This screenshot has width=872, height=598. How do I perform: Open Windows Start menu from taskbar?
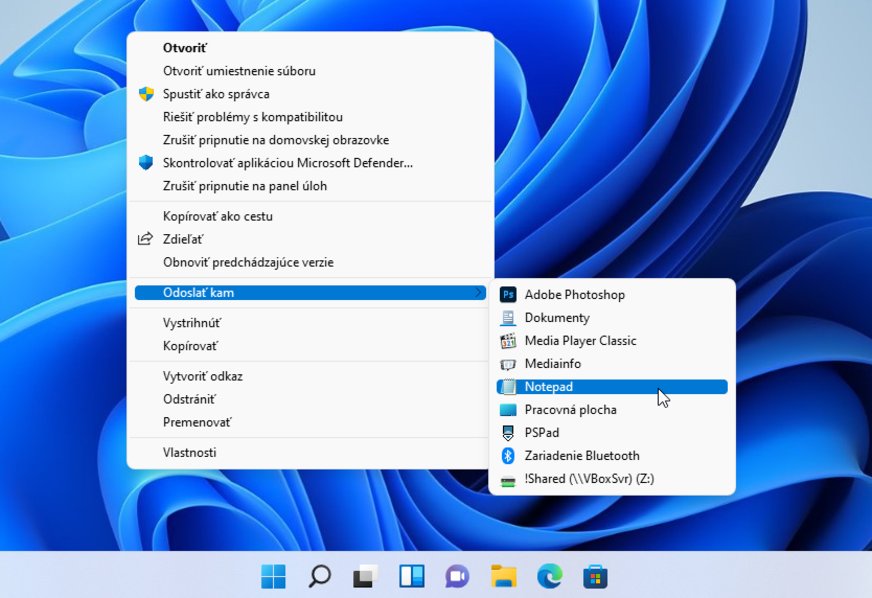pyautogui.click(x=273, y=576)
